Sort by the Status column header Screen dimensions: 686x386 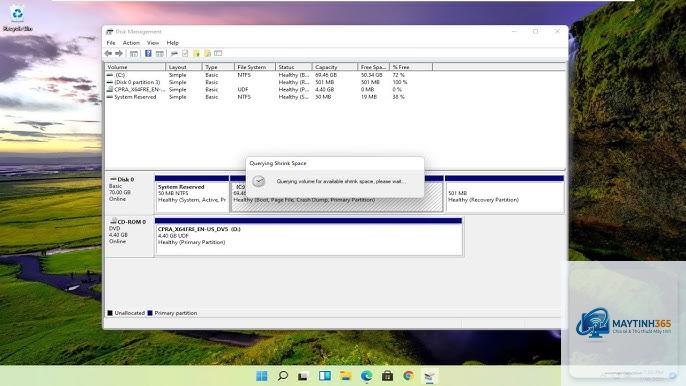coord(294,67)
